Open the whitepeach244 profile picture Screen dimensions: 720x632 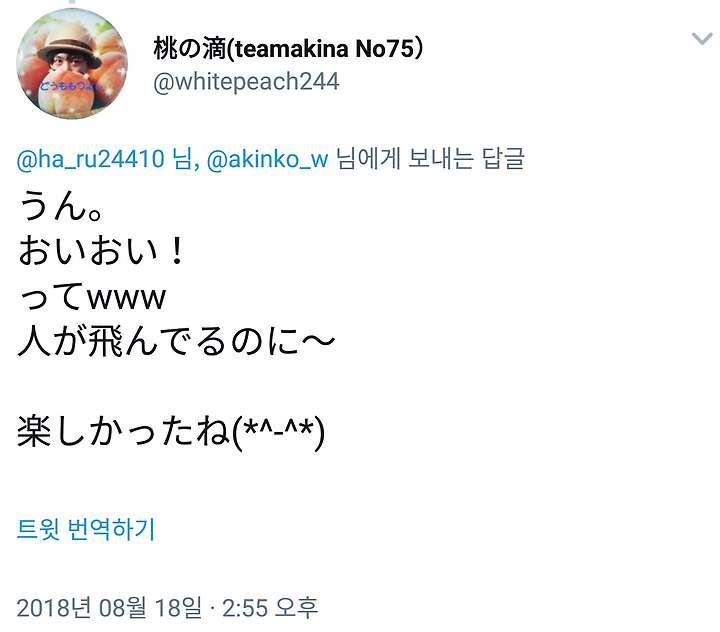[72, 64]
